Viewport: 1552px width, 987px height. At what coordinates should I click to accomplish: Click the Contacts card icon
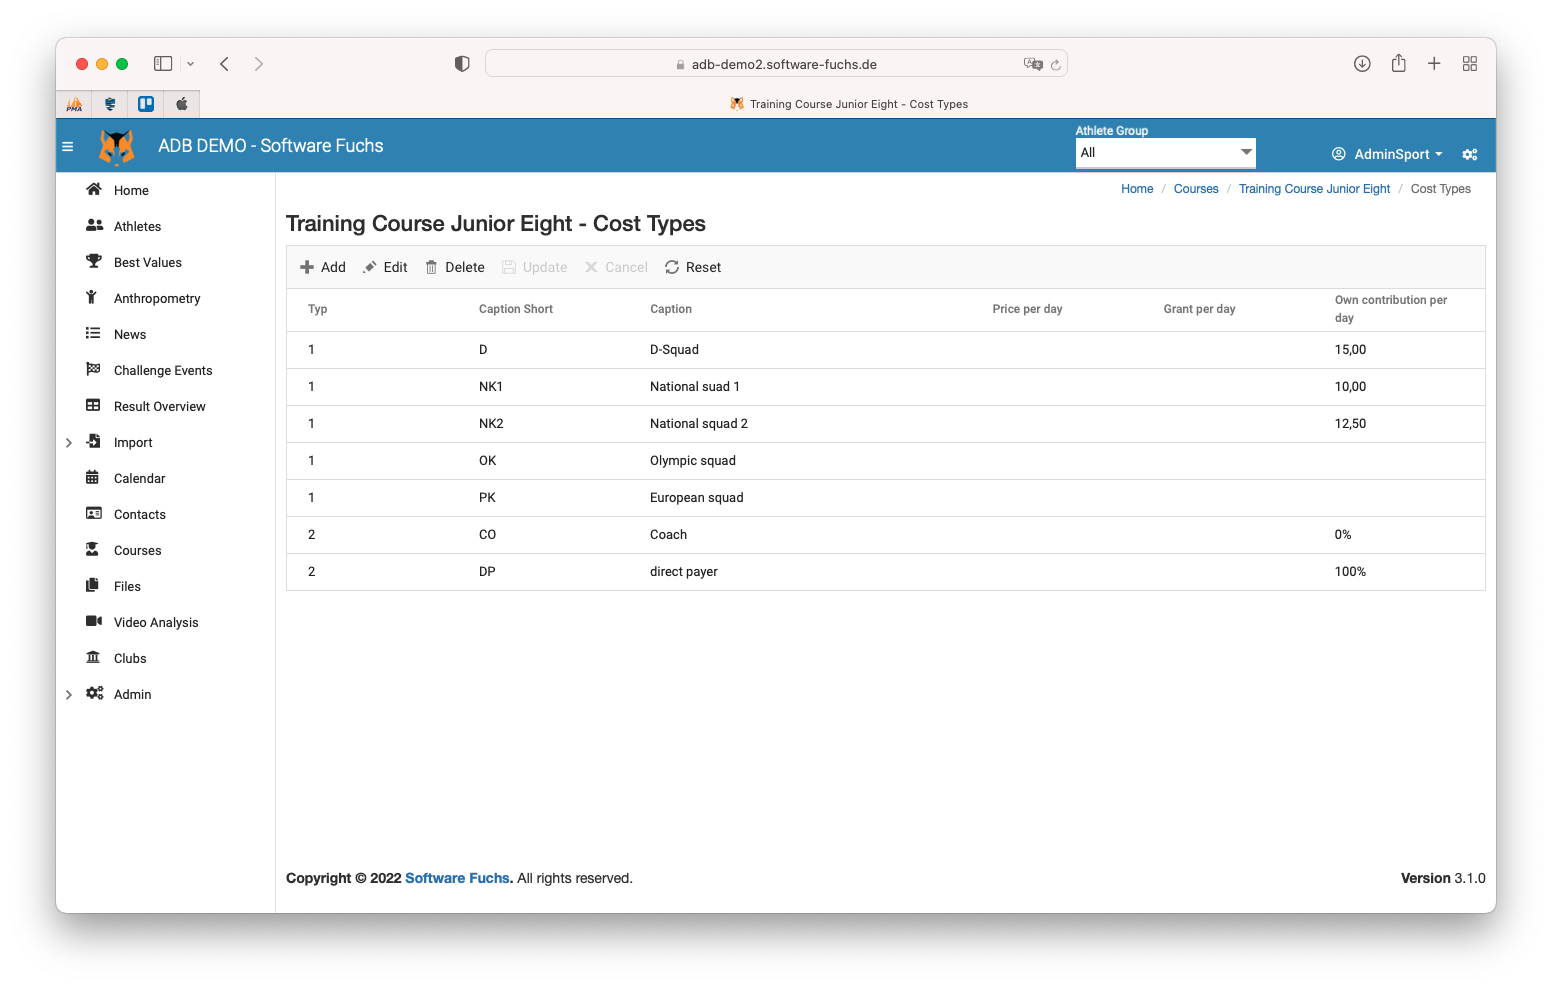94,513
